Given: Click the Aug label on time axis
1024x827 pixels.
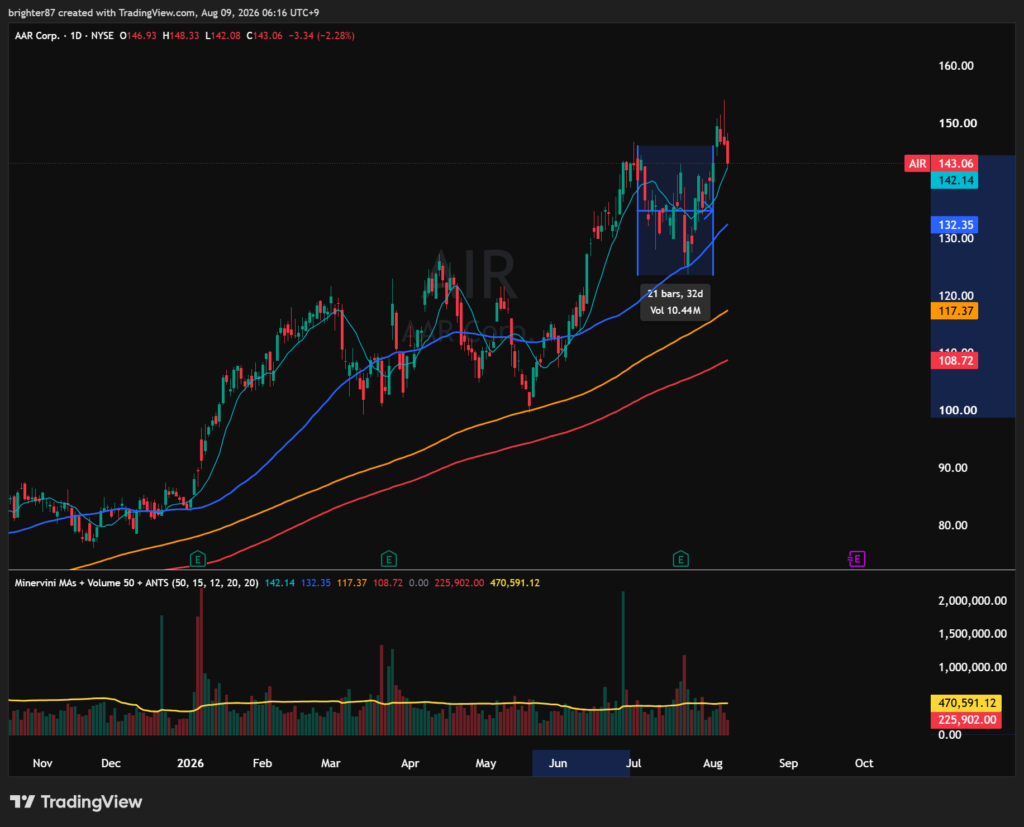Looking at the screenshot, I should (x=712, y=763).
